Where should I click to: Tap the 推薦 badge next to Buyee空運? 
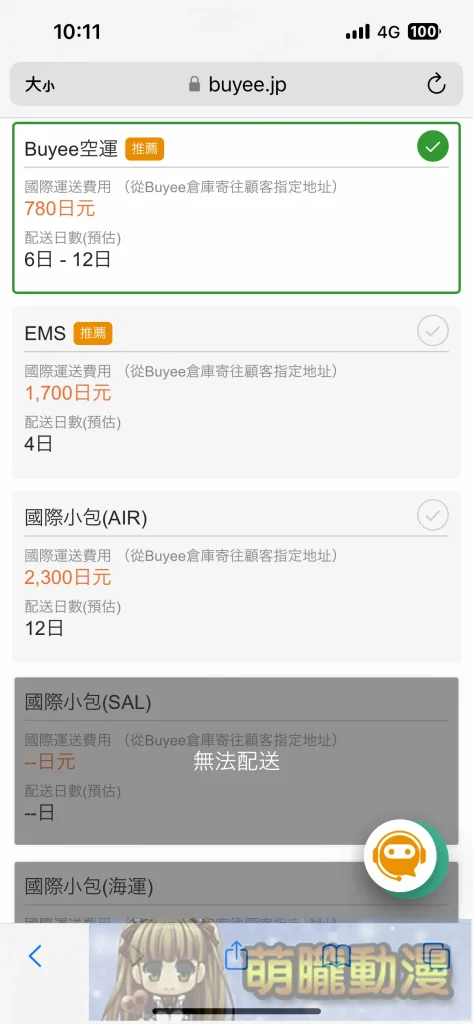pos(144,149)
